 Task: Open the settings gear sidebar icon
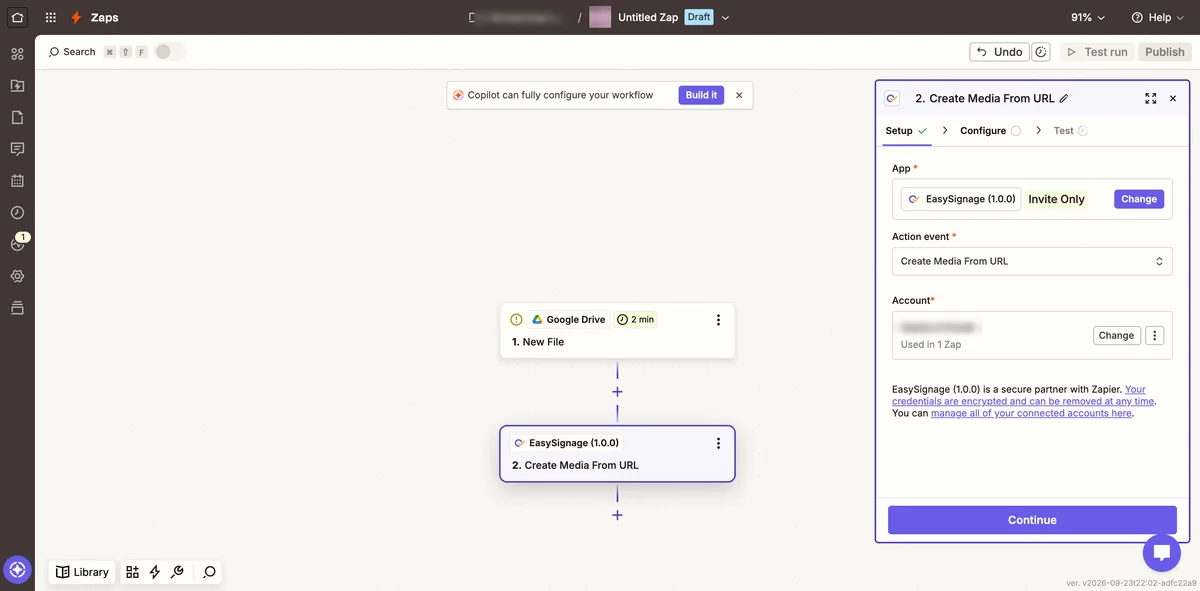pos(17,276)
